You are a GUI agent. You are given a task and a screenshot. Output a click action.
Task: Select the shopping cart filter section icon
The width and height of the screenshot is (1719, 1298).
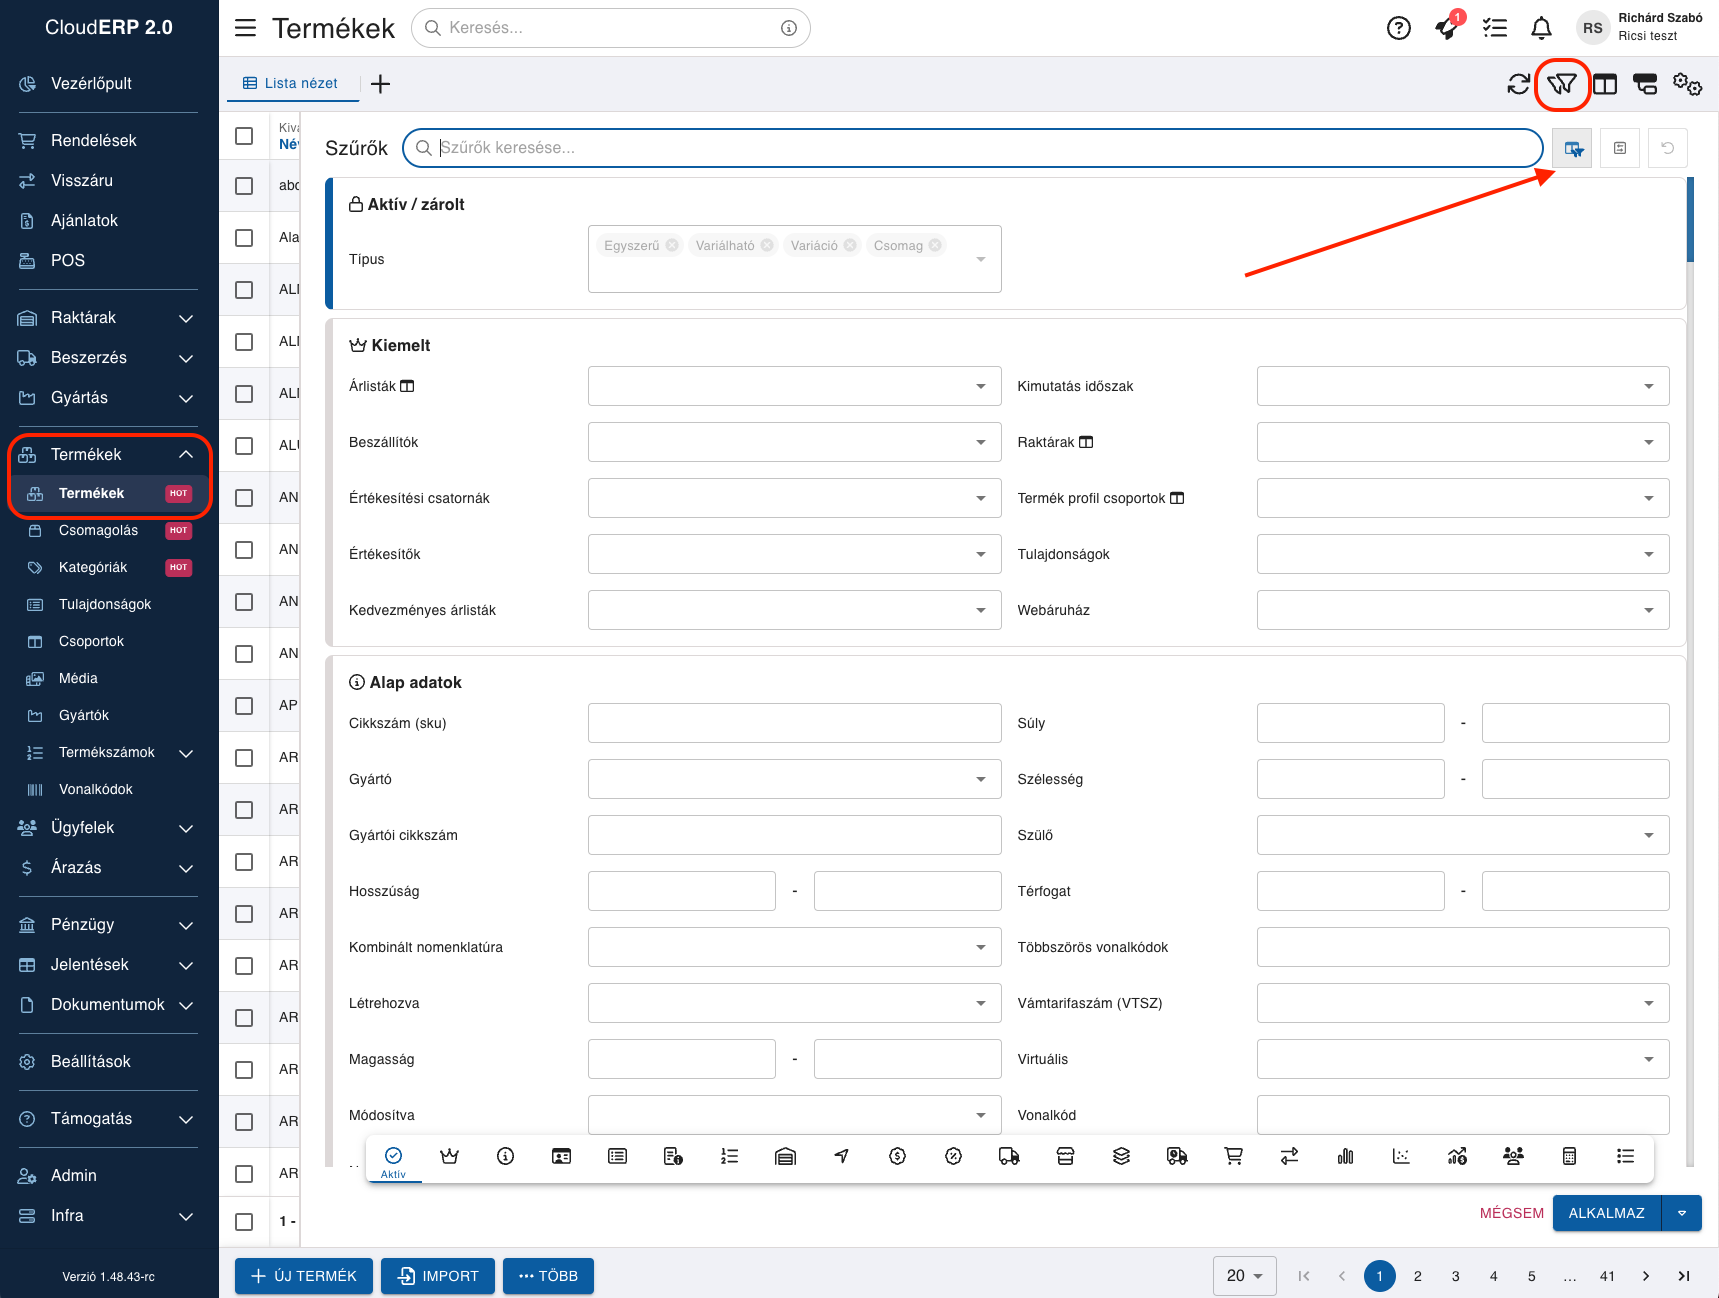pos(1234,1157)
